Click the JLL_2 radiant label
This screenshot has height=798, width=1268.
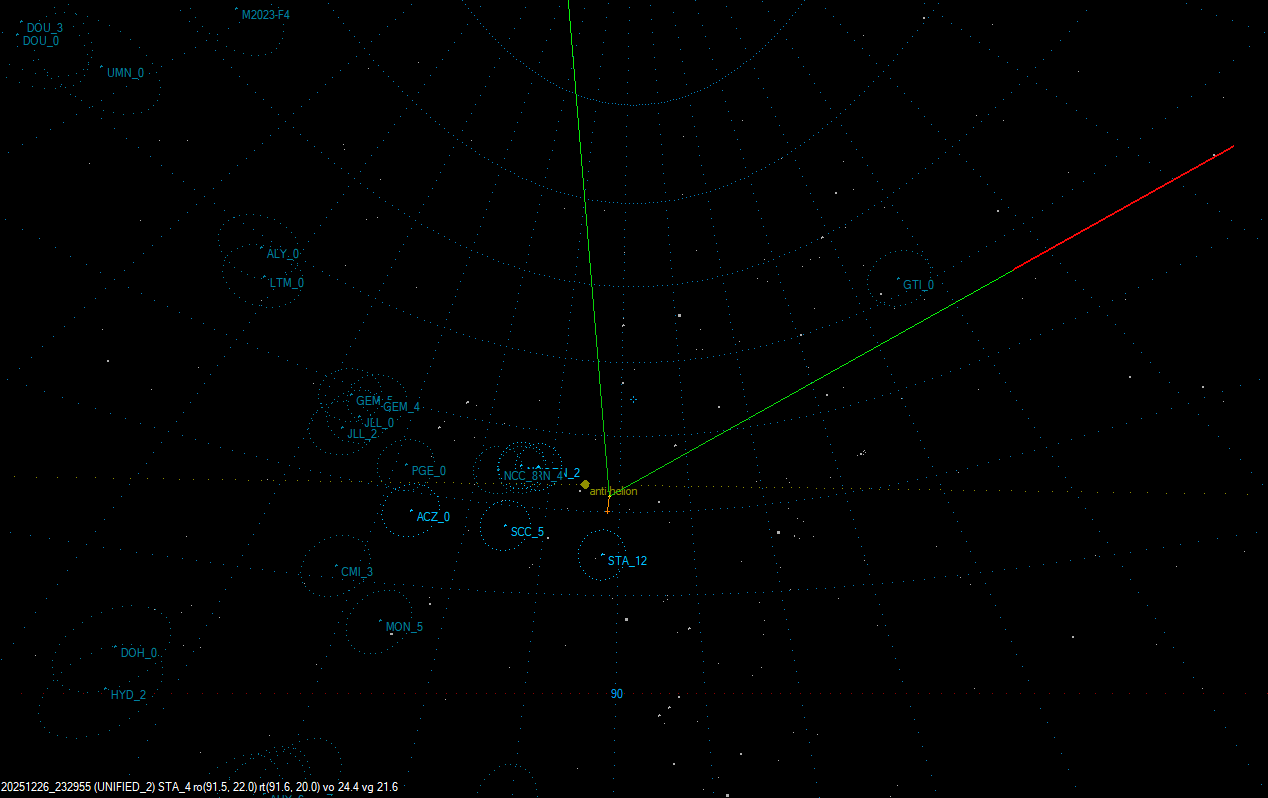point(362,434)
